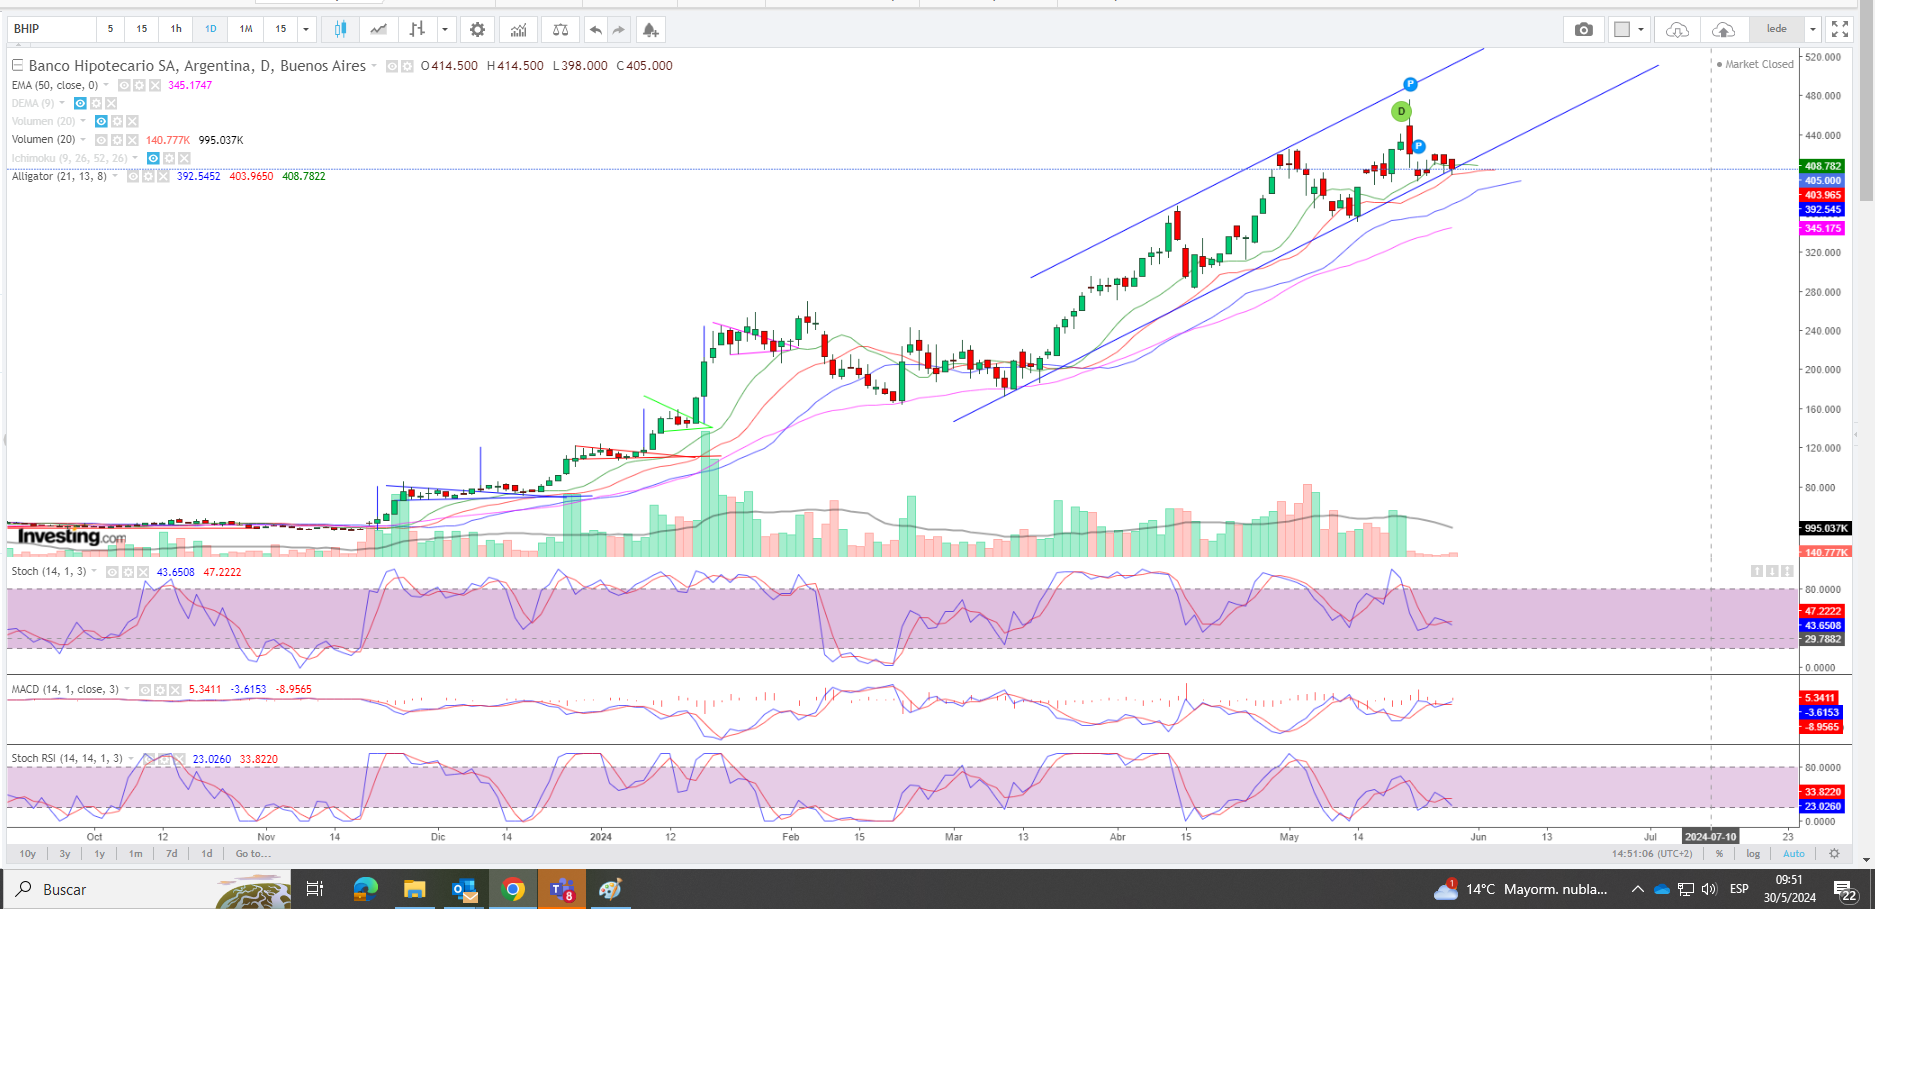Viewport: 1920px width, 1080px height.
Task: Toggle visibility eye of DEMA (9)
Action: [80, 103]
